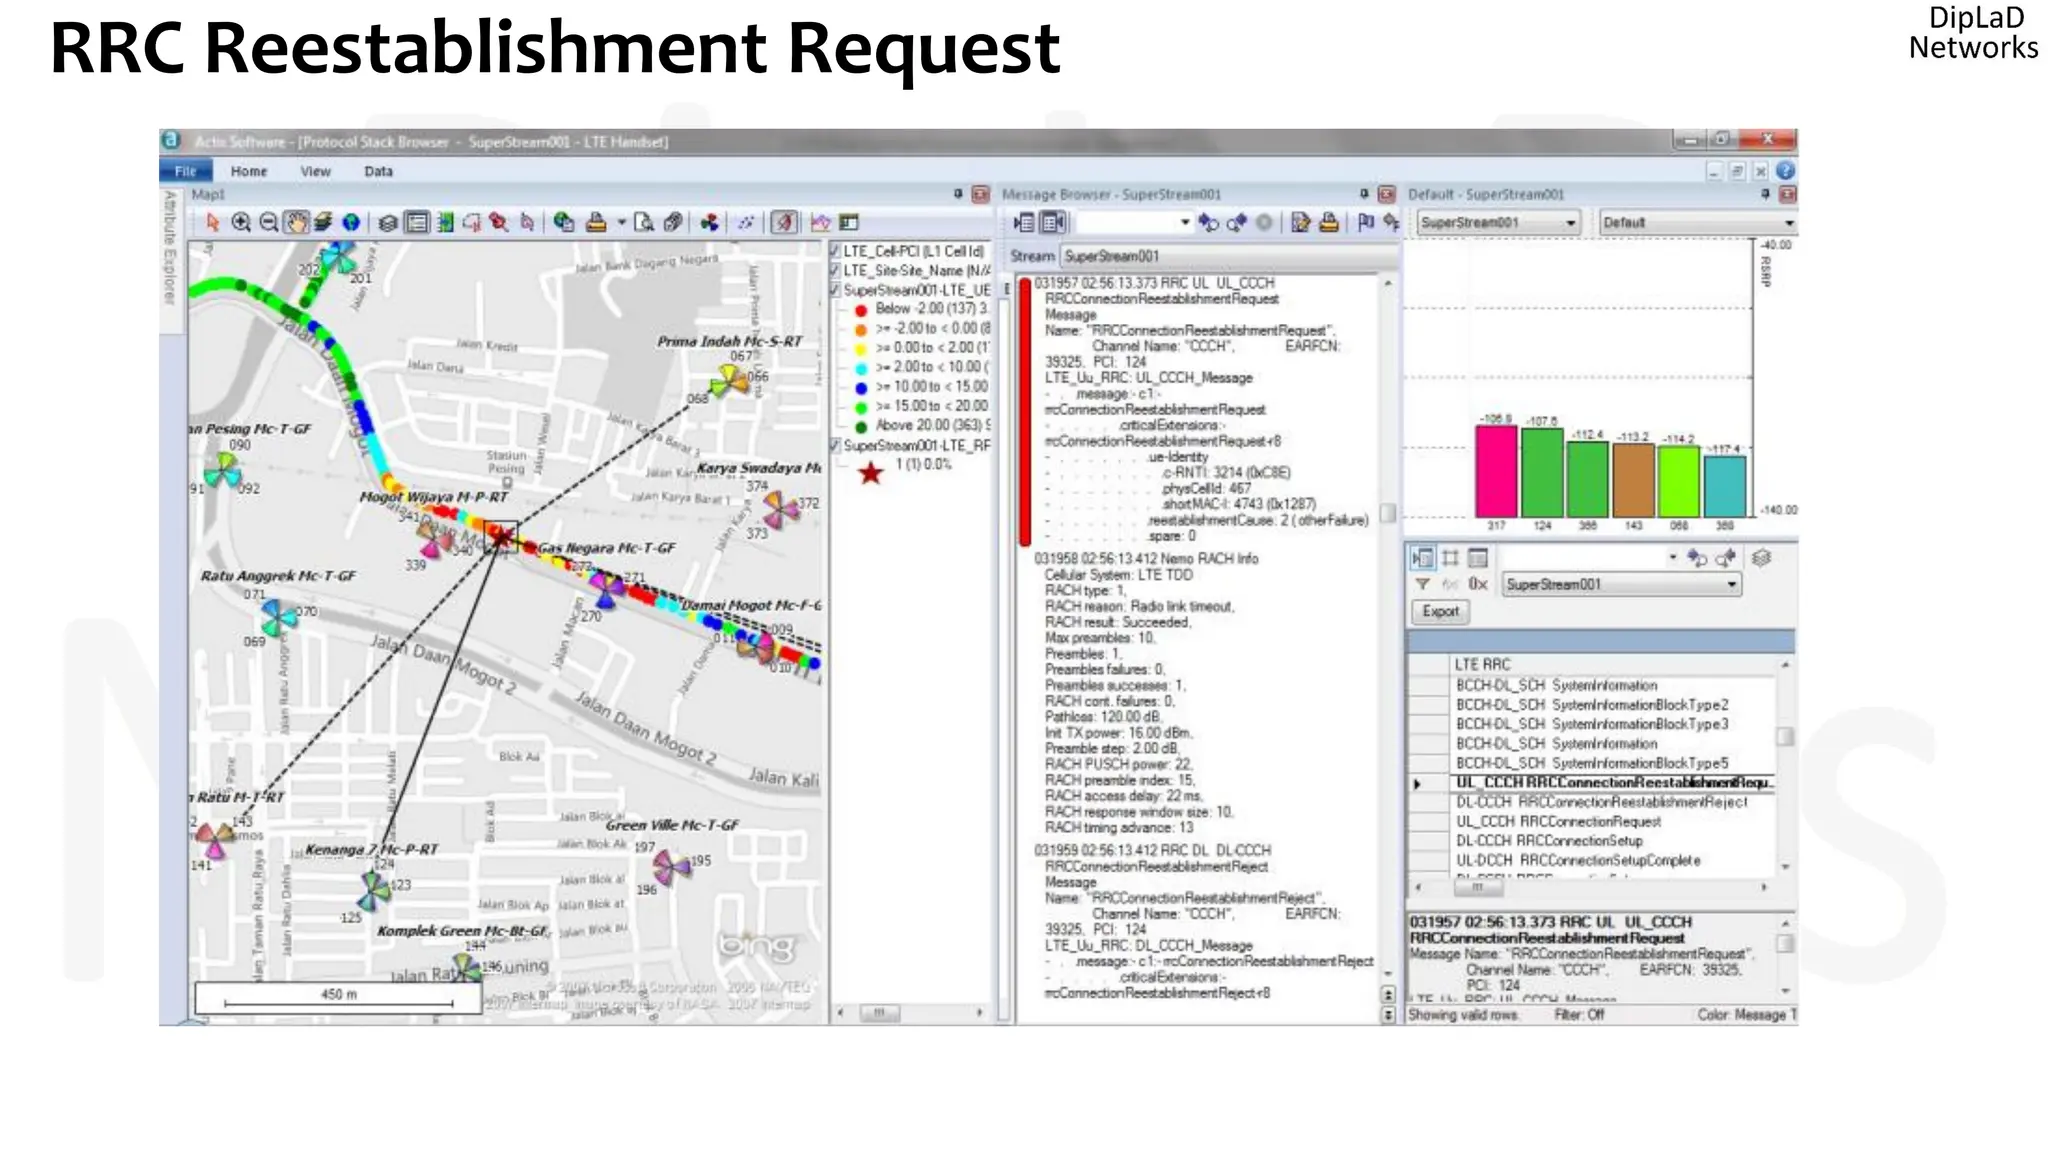Click the red pushpin tool on map toolbar

[x=498, y=222]
